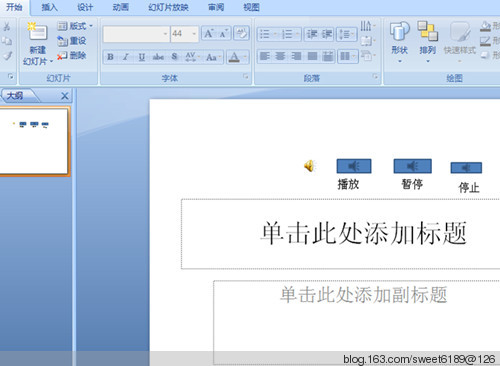Viewport: 500px width, 366px height.
Task: Click the Cut scissors icon
Action: [6, 27]
